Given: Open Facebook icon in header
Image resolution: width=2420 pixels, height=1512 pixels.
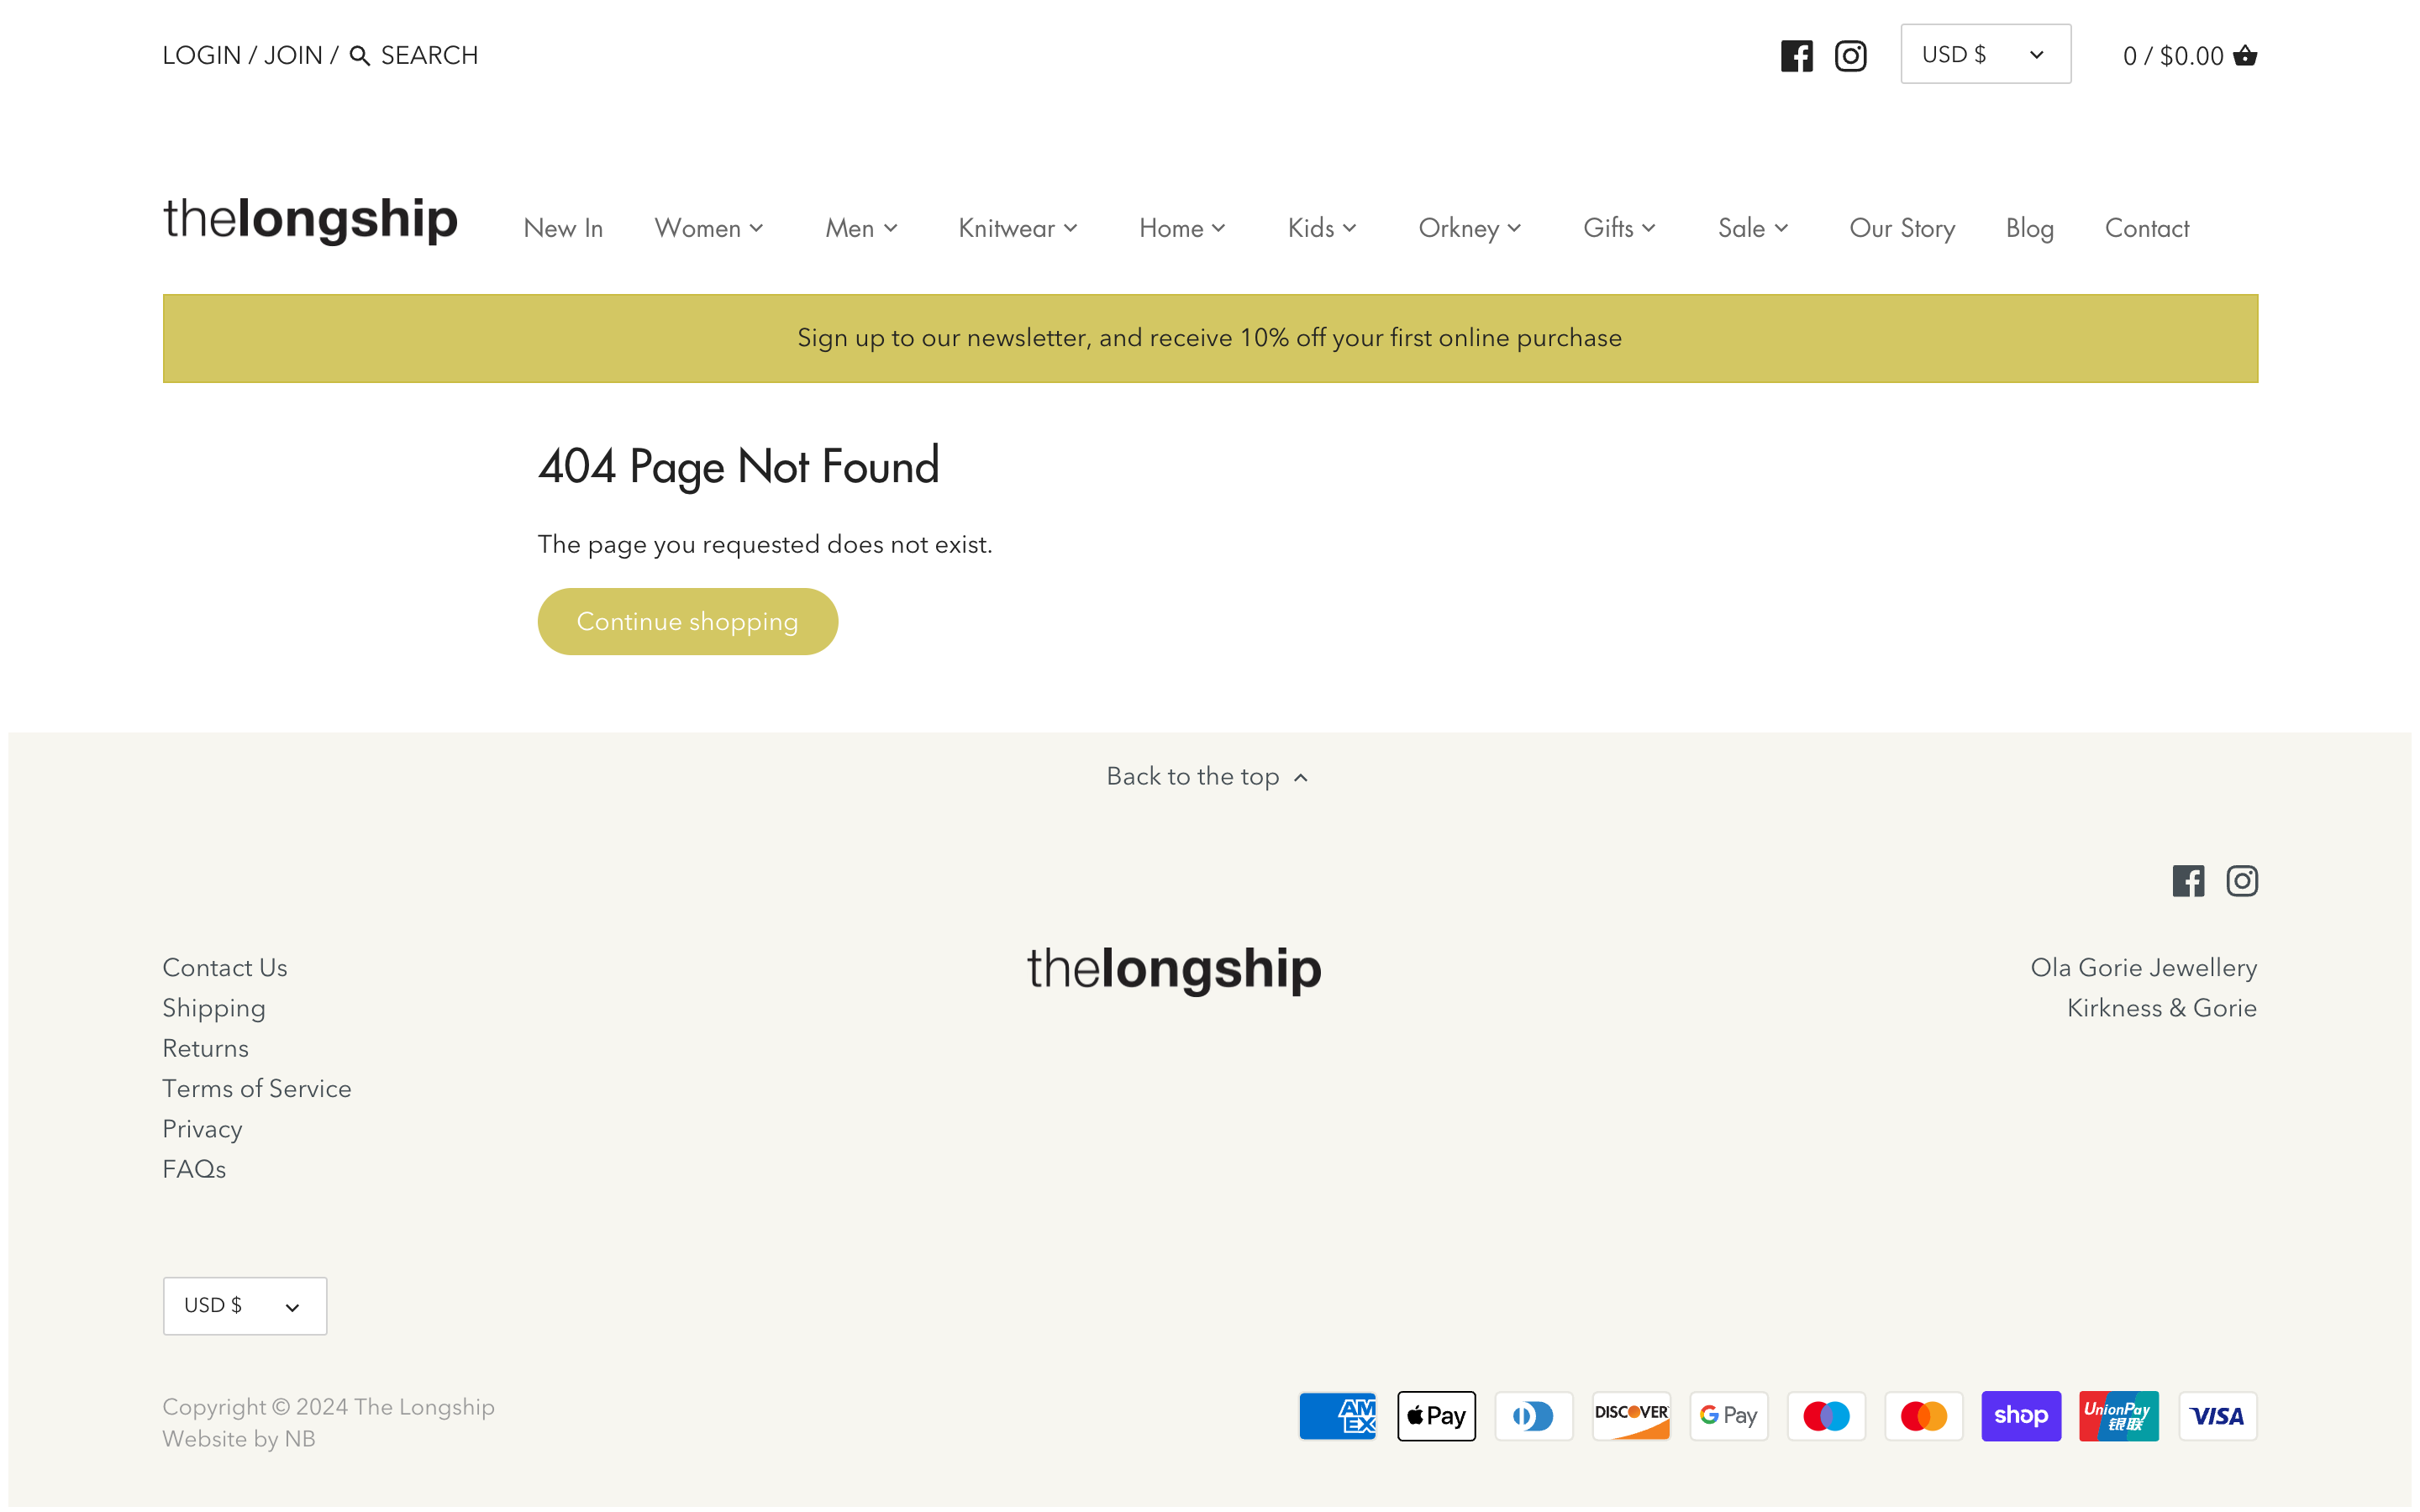Looking at the screenshot, I should coord(1796,56).
